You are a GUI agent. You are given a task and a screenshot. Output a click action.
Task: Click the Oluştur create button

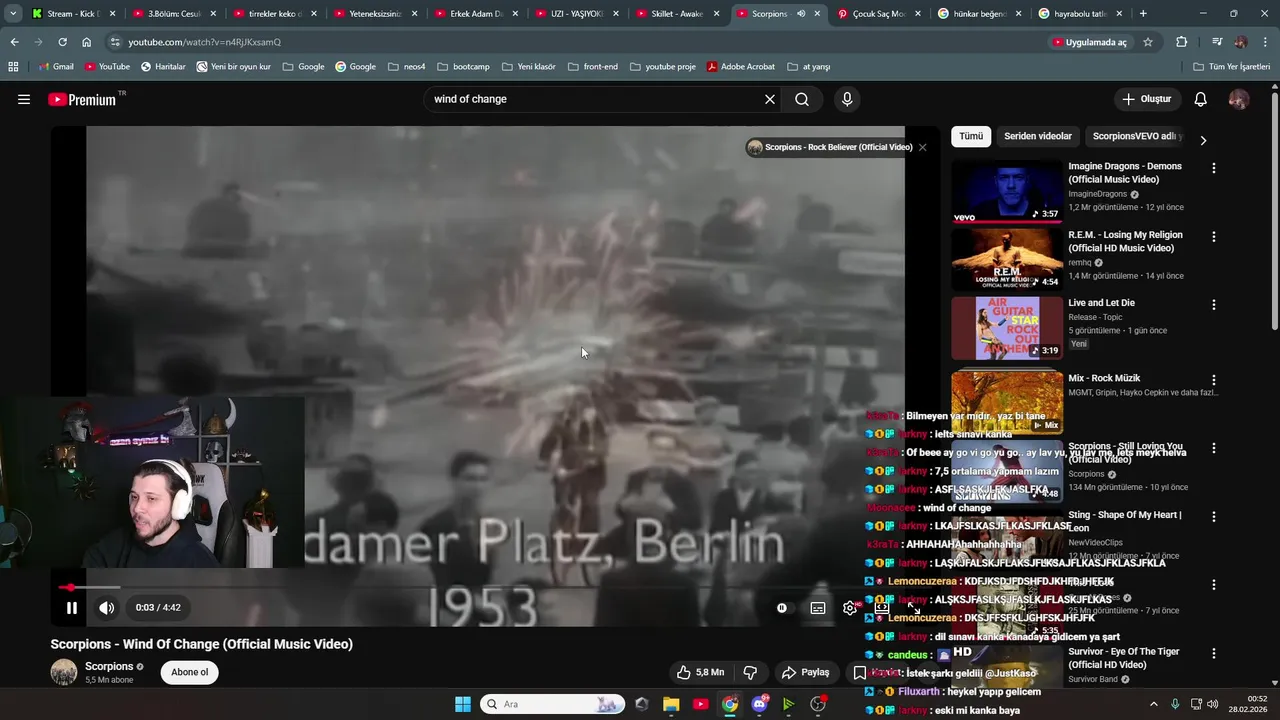click(x=1146, y=99)
